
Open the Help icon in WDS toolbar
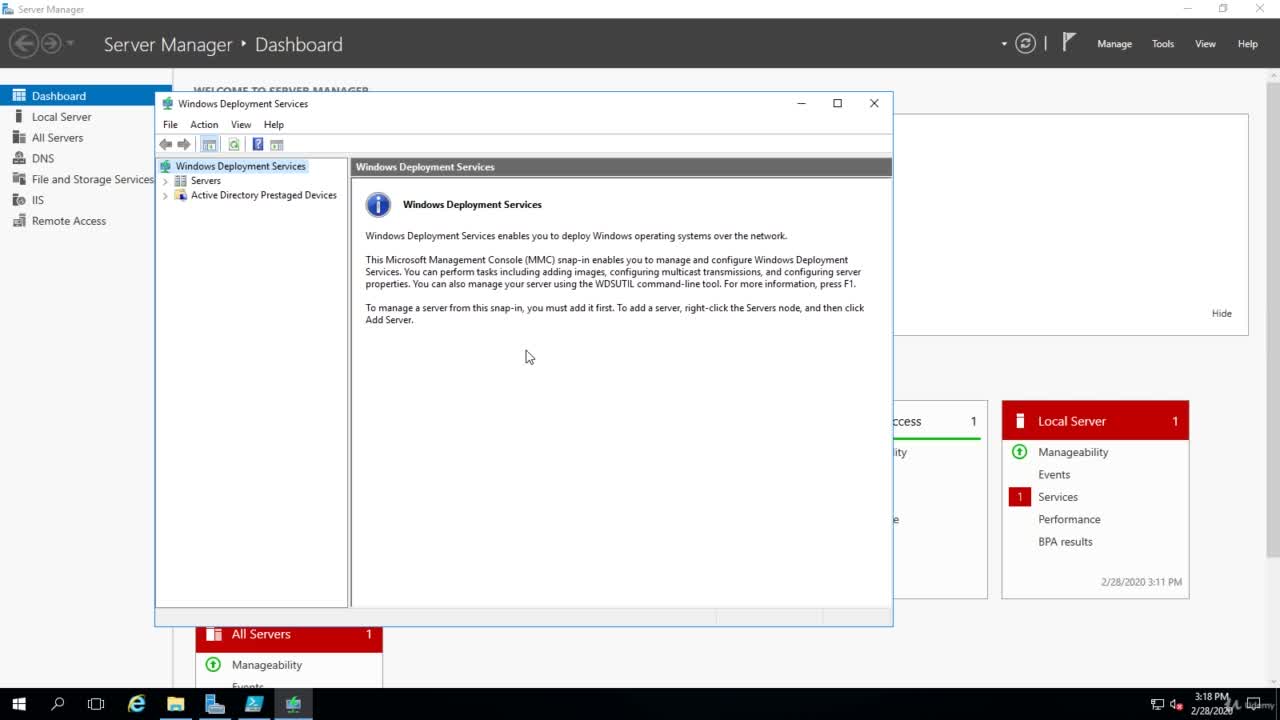(258, 144)
